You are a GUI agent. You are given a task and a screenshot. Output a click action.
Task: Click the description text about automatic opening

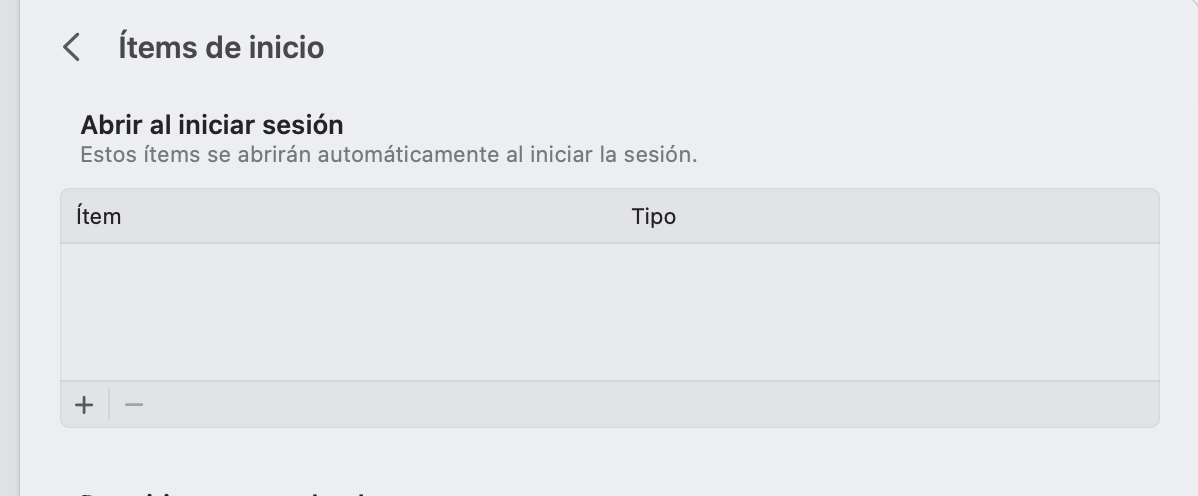(x=388, y=155)
